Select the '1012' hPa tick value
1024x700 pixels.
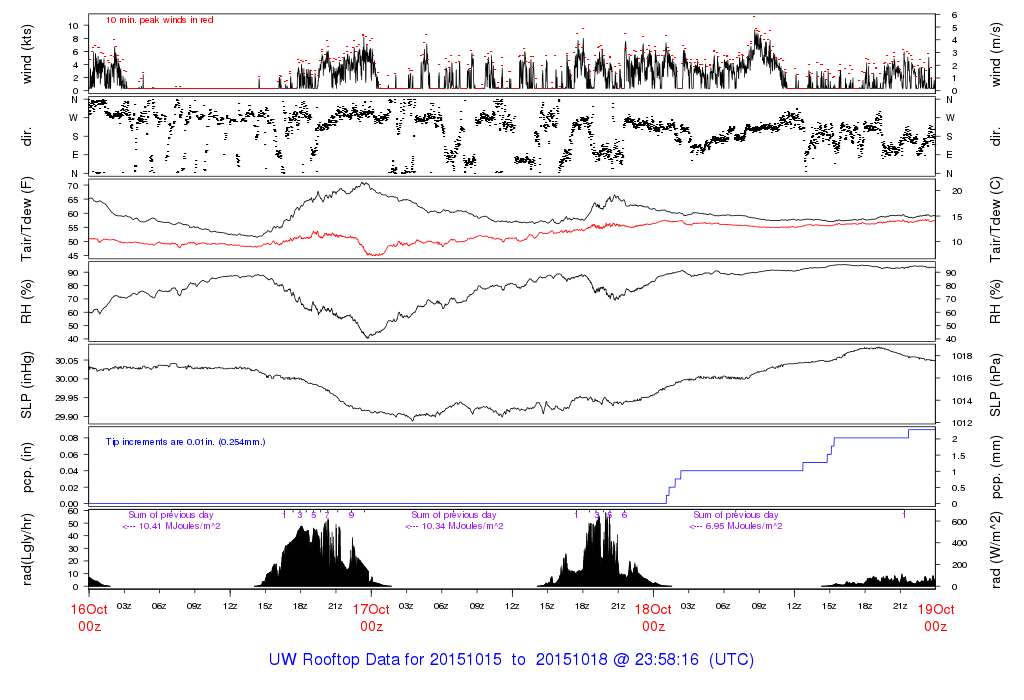[962, 423]
